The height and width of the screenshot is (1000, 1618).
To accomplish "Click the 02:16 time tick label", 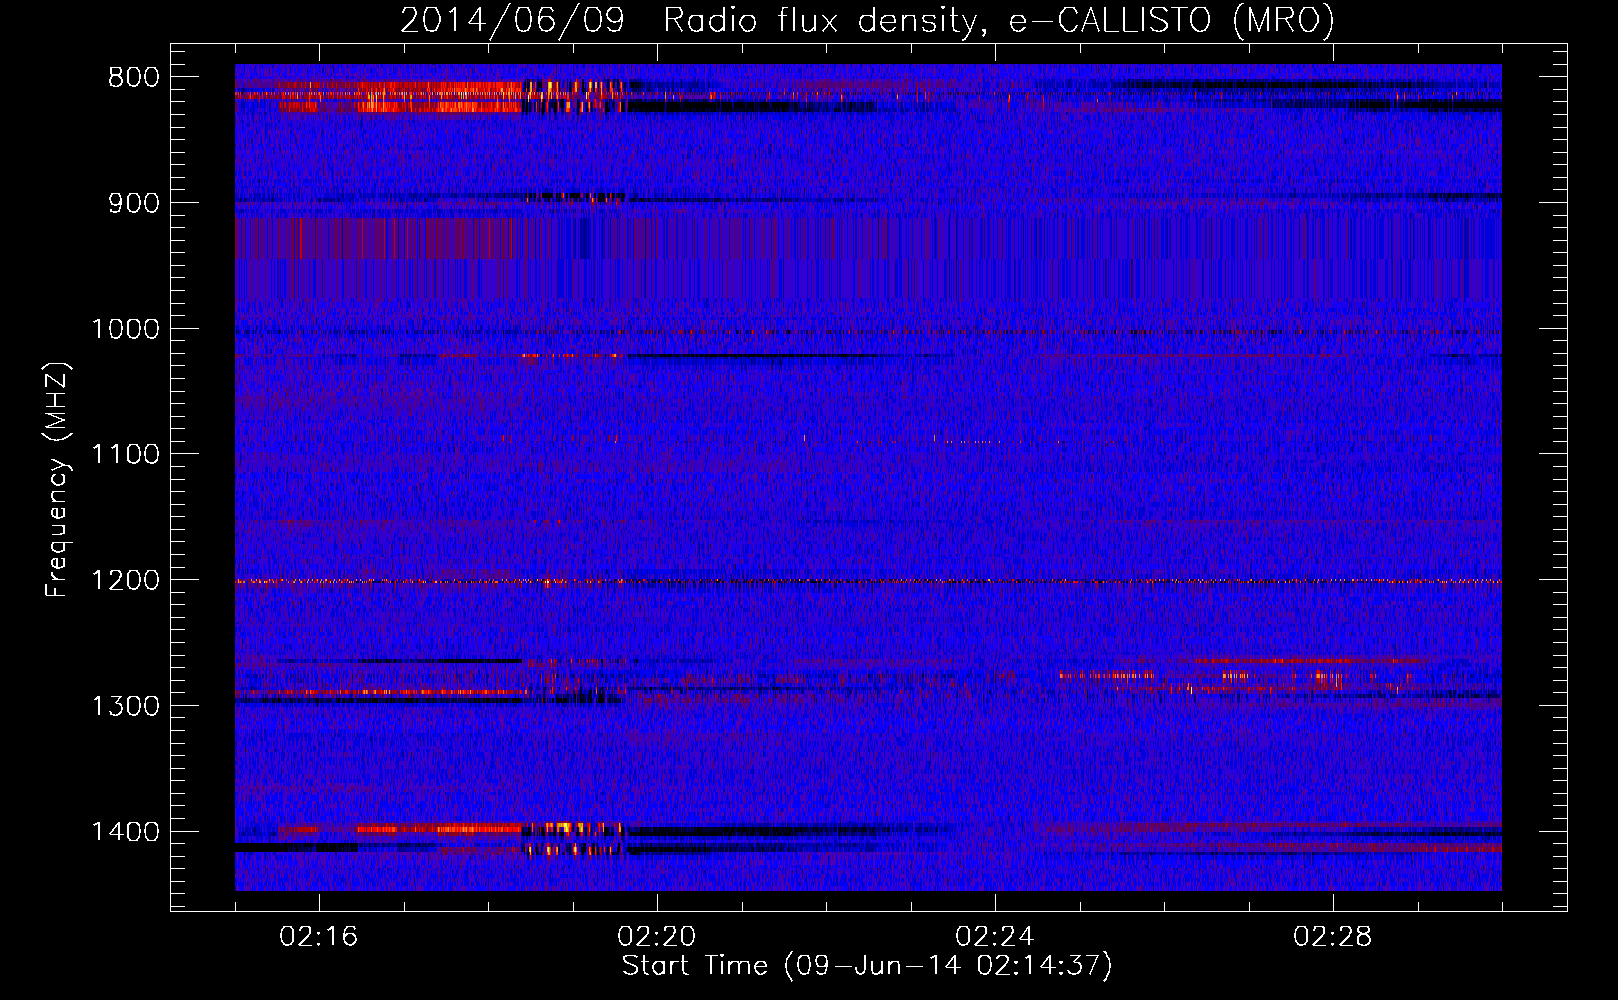I will tap(319, 937).
